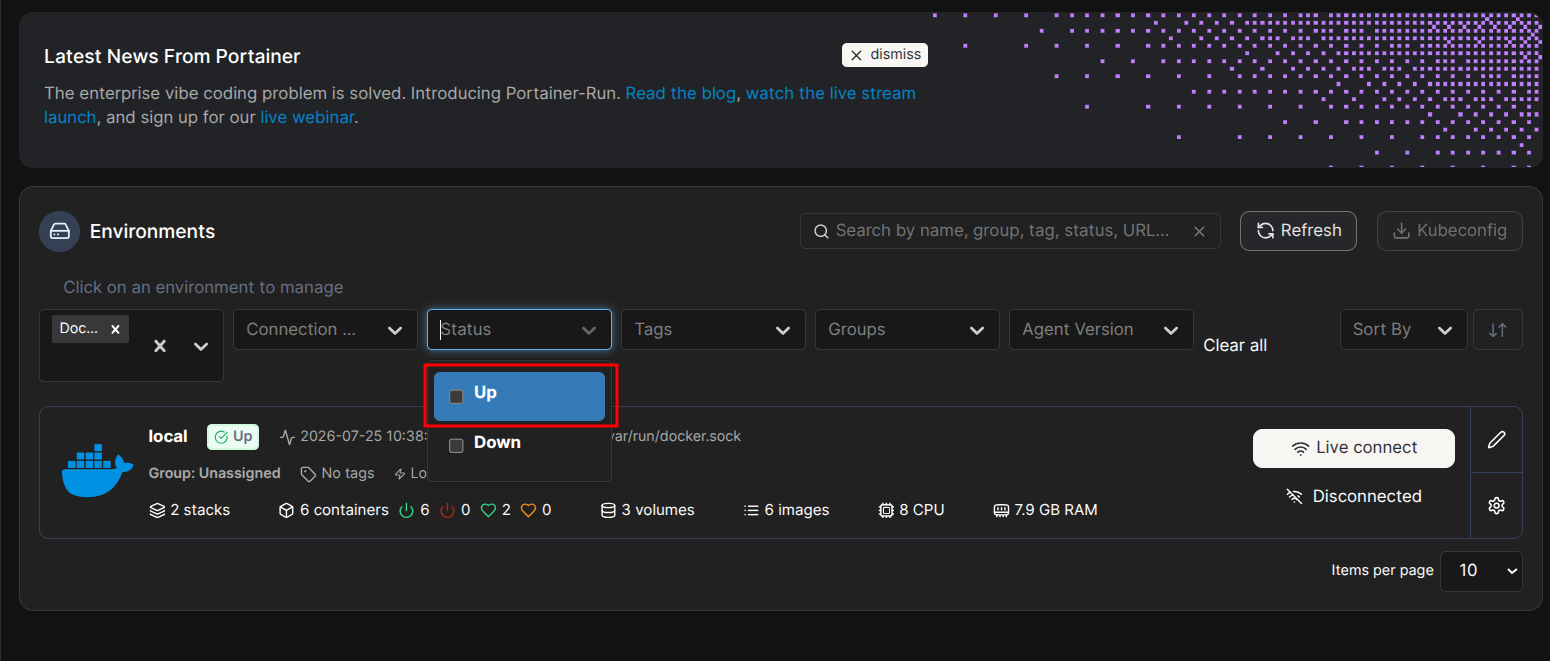Open the Connection type filter dropdown
Image resolution: width=1550 pixels, height=661 pixels.
325,329
